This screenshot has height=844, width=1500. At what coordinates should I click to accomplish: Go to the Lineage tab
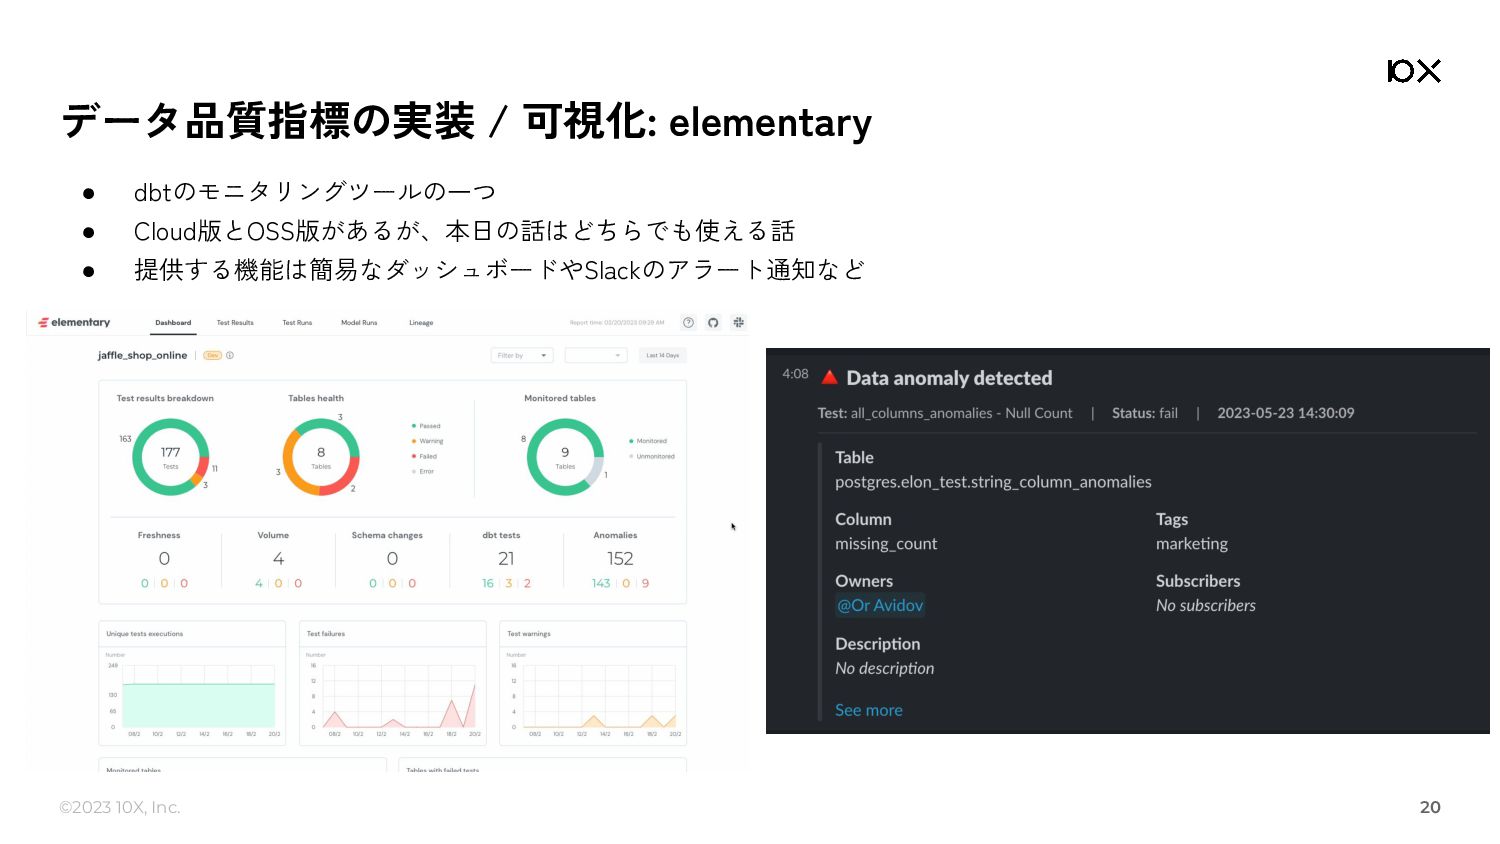(x=421, y=322)
